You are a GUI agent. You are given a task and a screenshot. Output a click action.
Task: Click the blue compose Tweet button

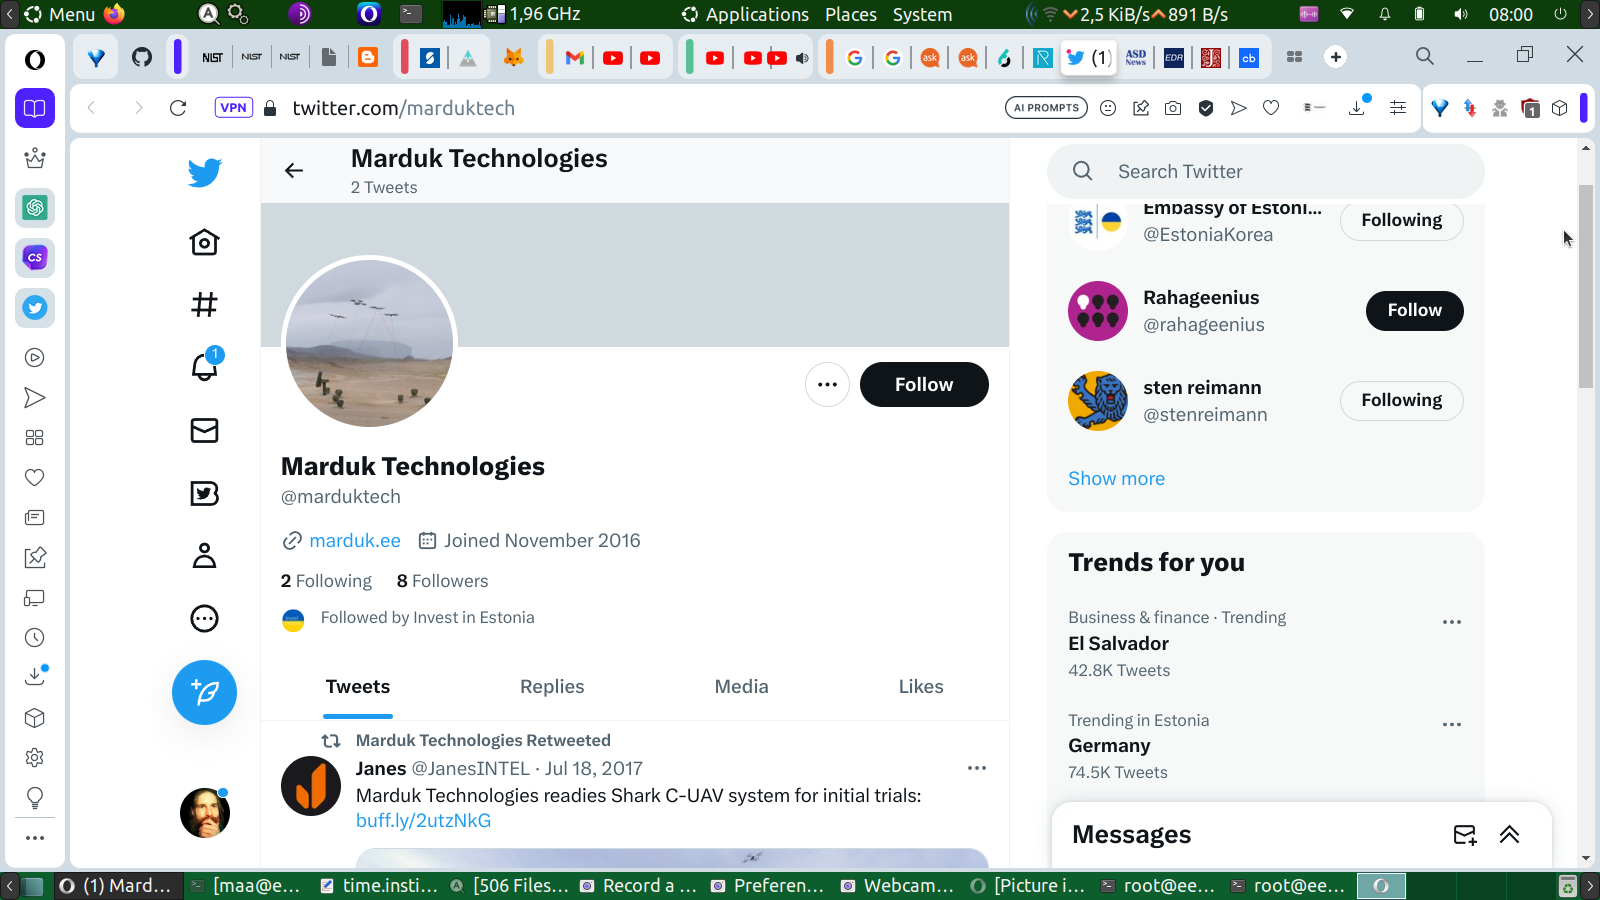pos(204,692)
